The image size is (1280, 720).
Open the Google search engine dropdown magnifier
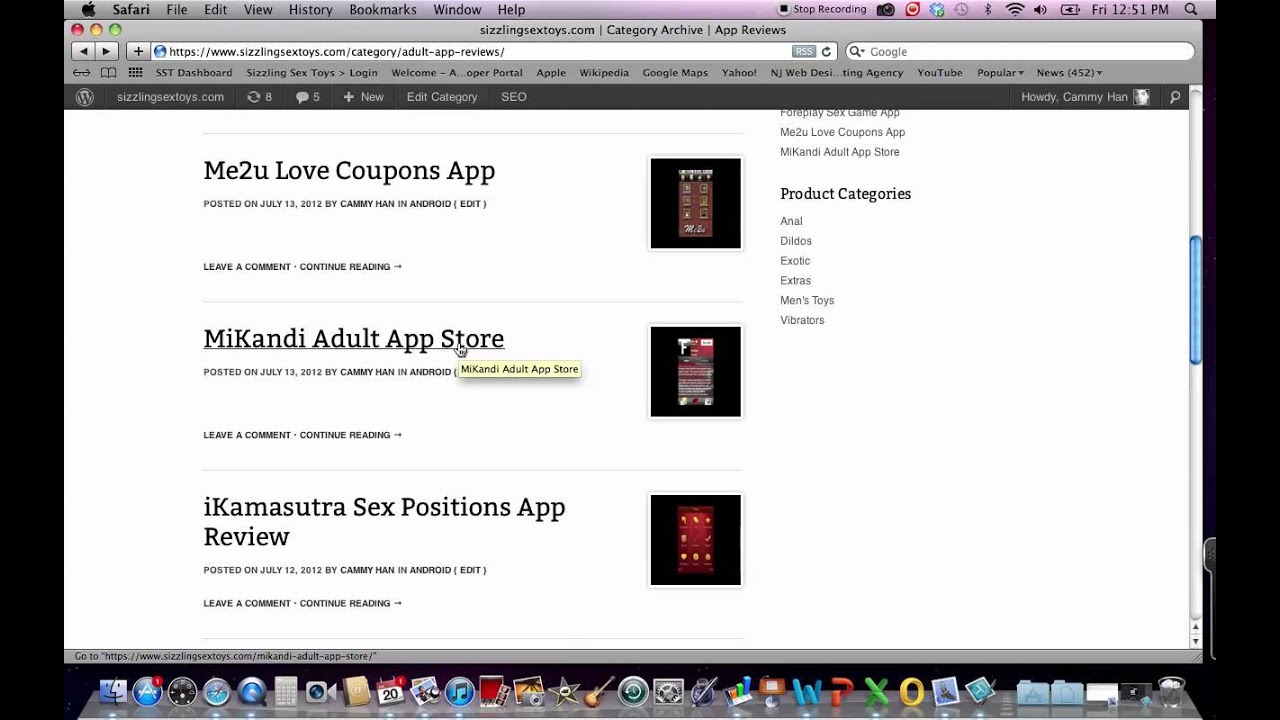pyautogui.click(x=857, y=51)
